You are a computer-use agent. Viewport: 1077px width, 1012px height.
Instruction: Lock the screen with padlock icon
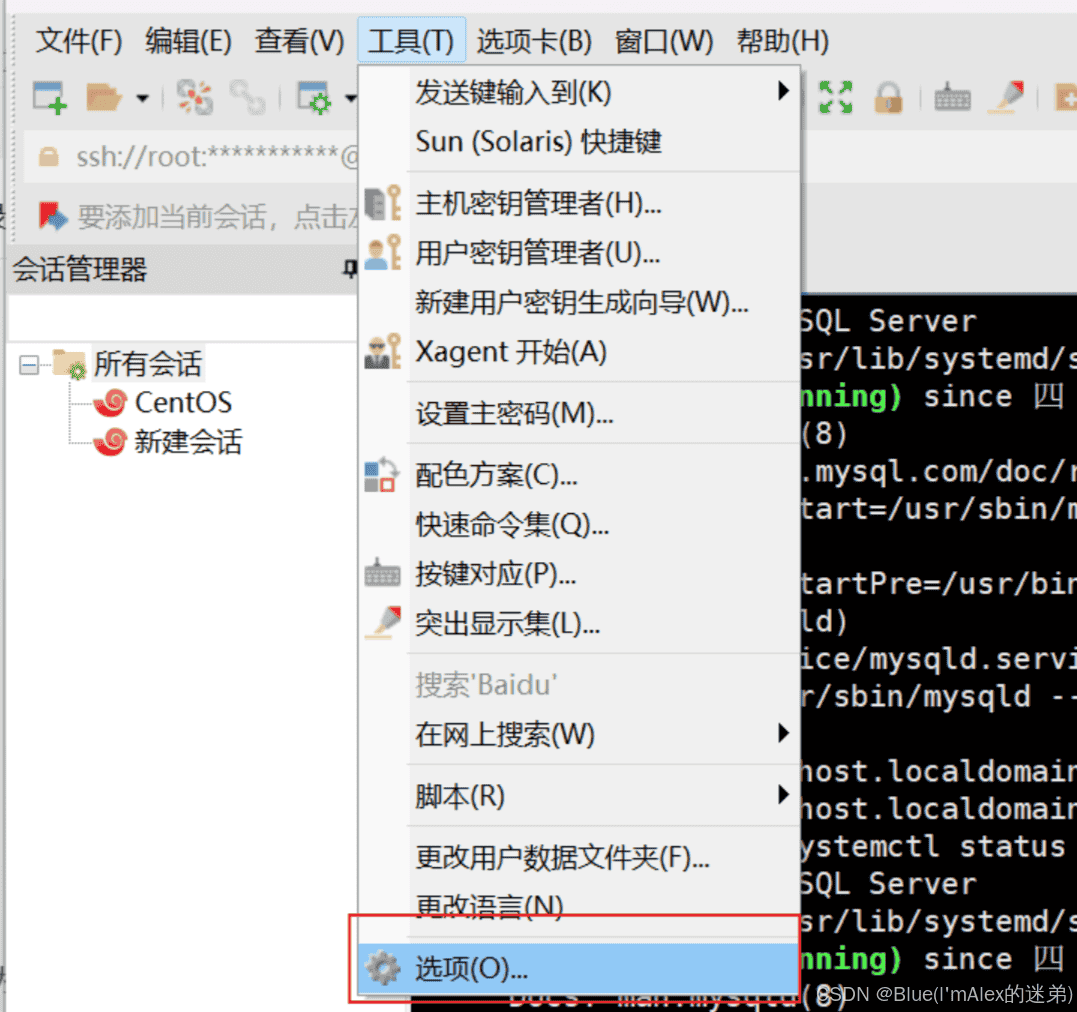click(x=888, y=97)
